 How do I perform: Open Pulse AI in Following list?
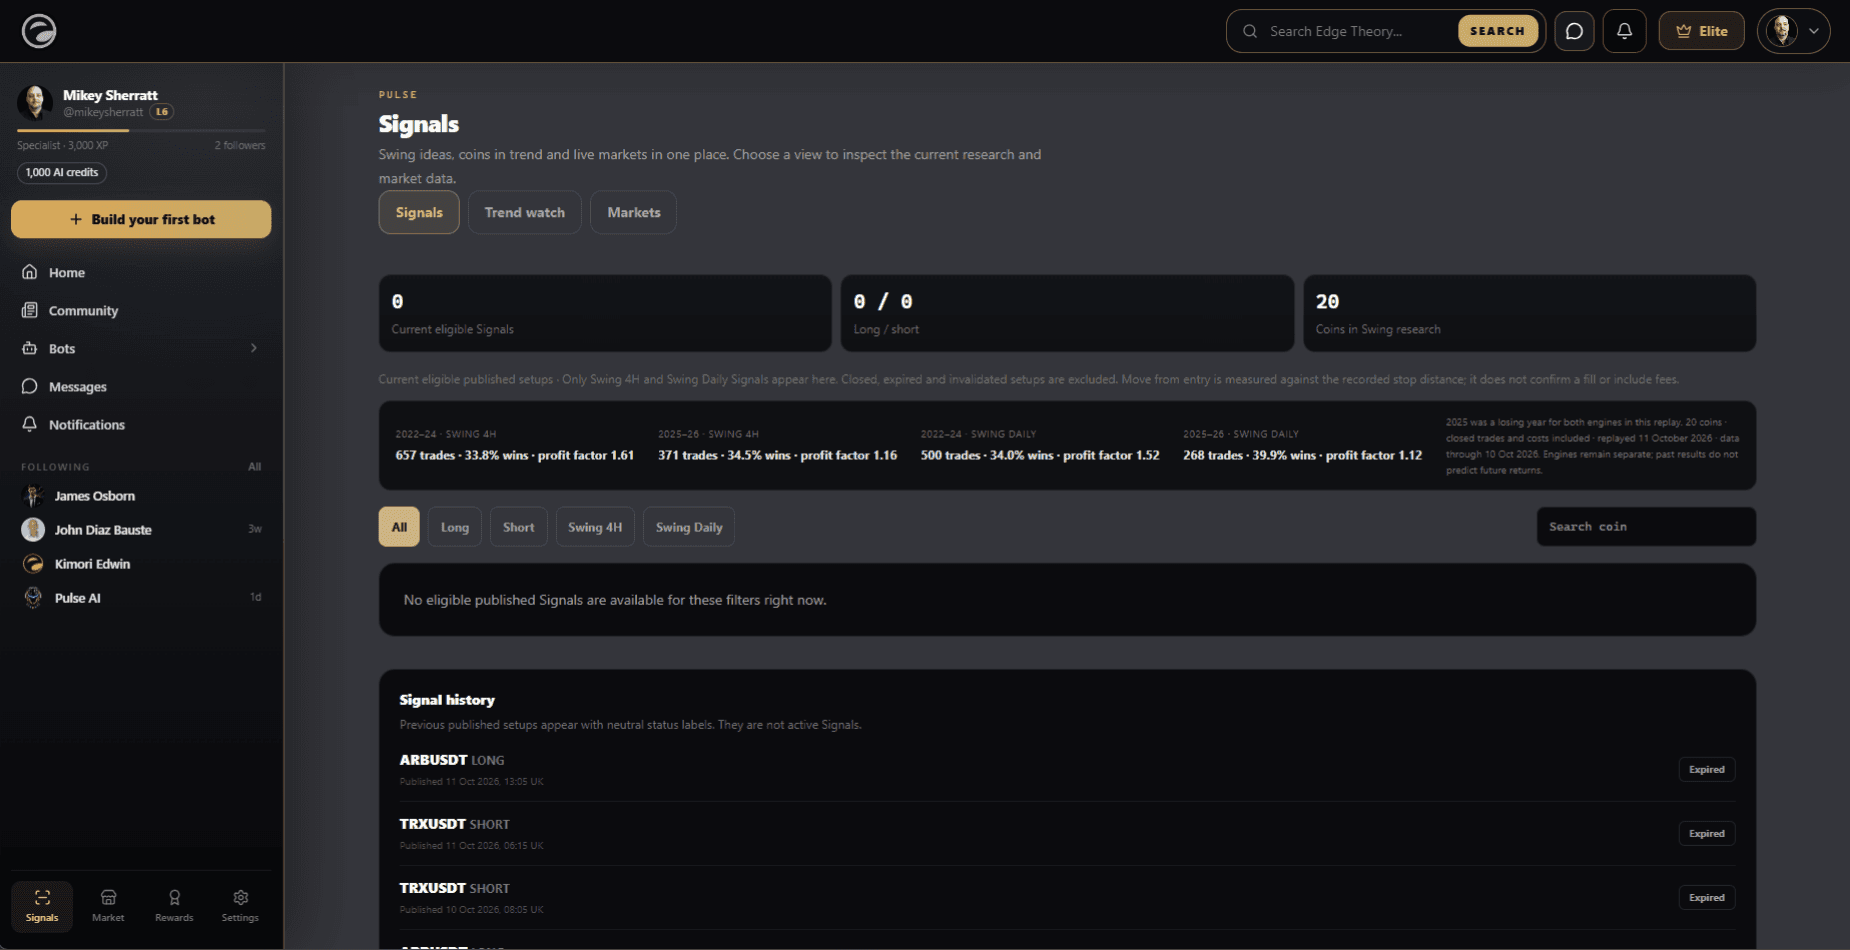pyautogui.click(x=141, y=597)
